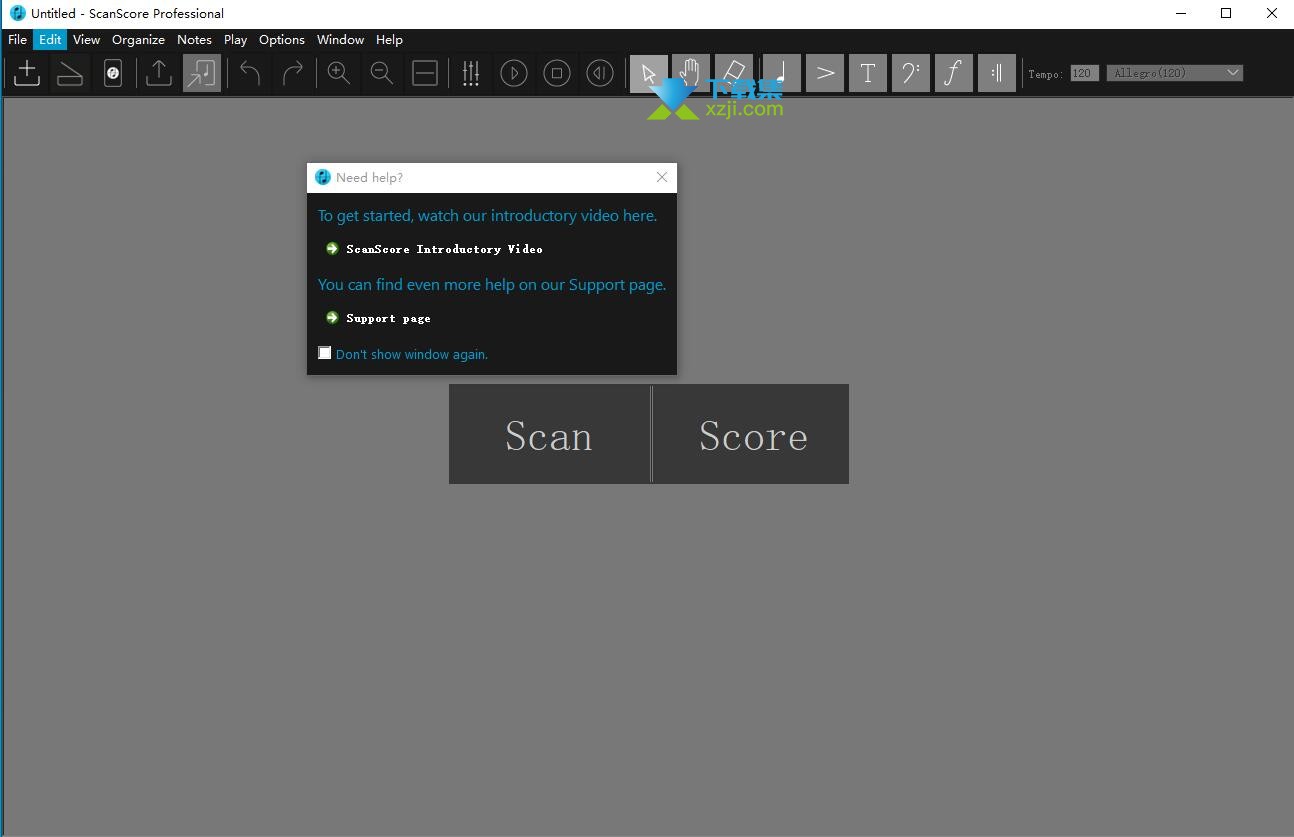
Task: Open the Play menu
Action: [235, 40]
